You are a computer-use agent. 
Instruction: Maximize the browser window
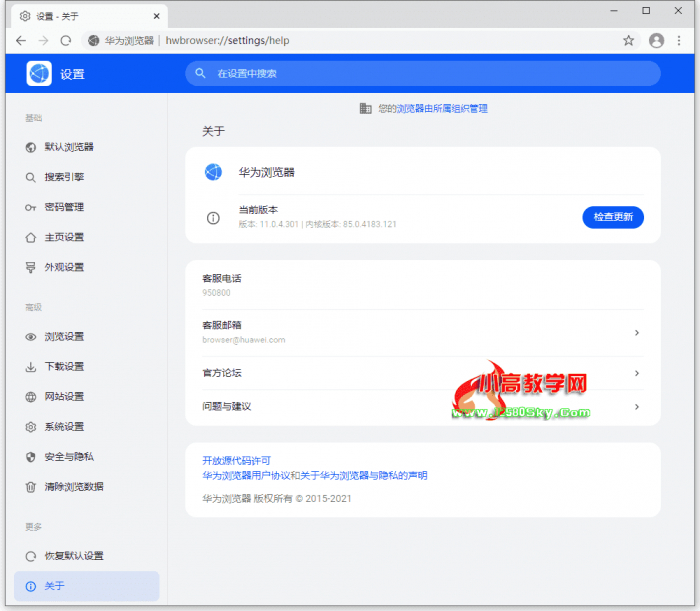646,10
